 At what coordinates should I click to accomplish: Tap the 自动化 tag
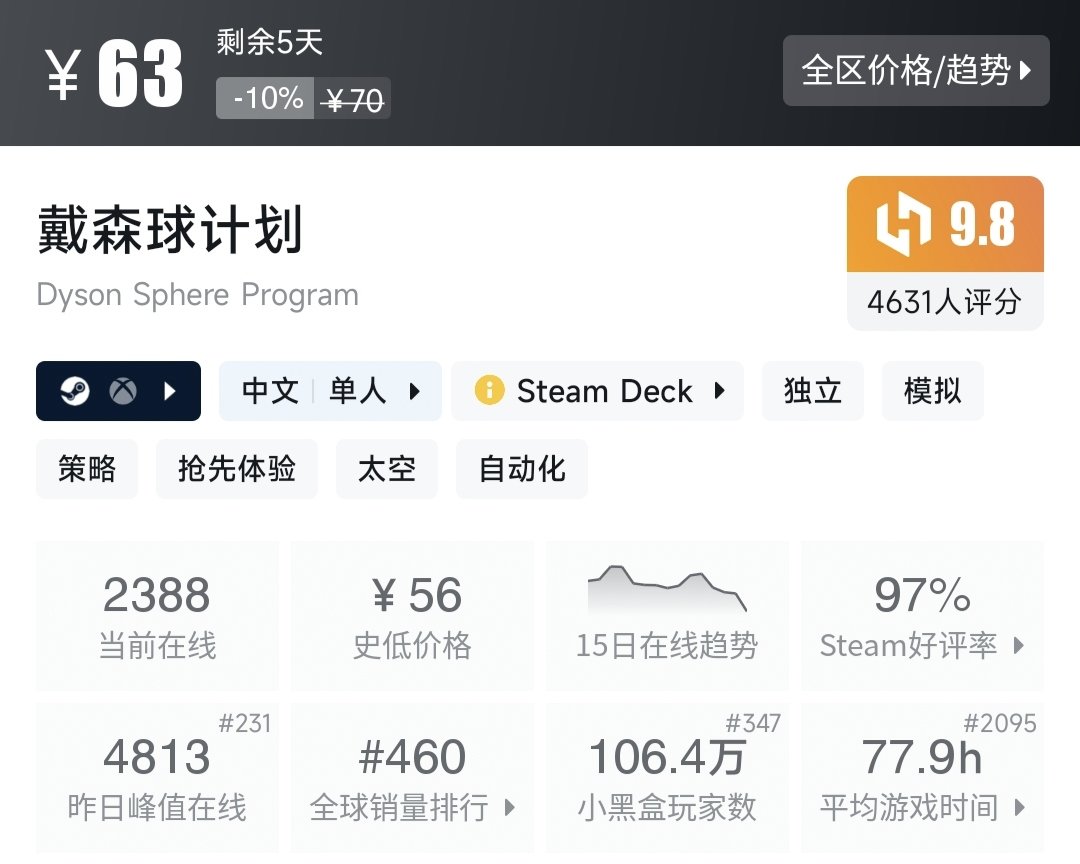tap(522, 469)
